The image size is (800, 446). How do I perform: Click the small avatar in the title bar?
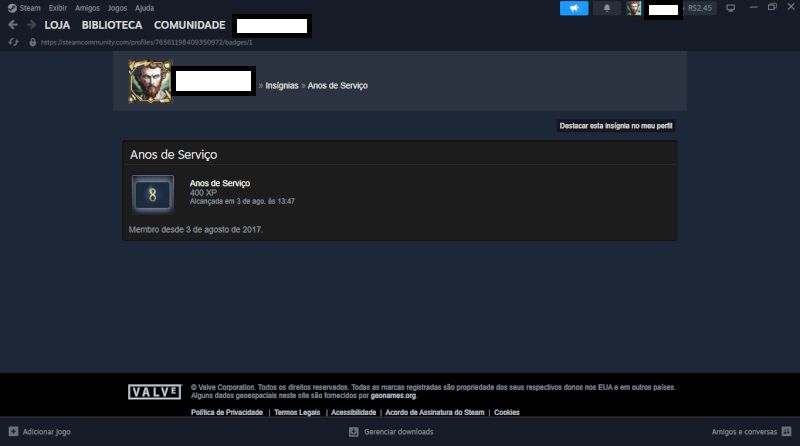[x=634, y=8]
